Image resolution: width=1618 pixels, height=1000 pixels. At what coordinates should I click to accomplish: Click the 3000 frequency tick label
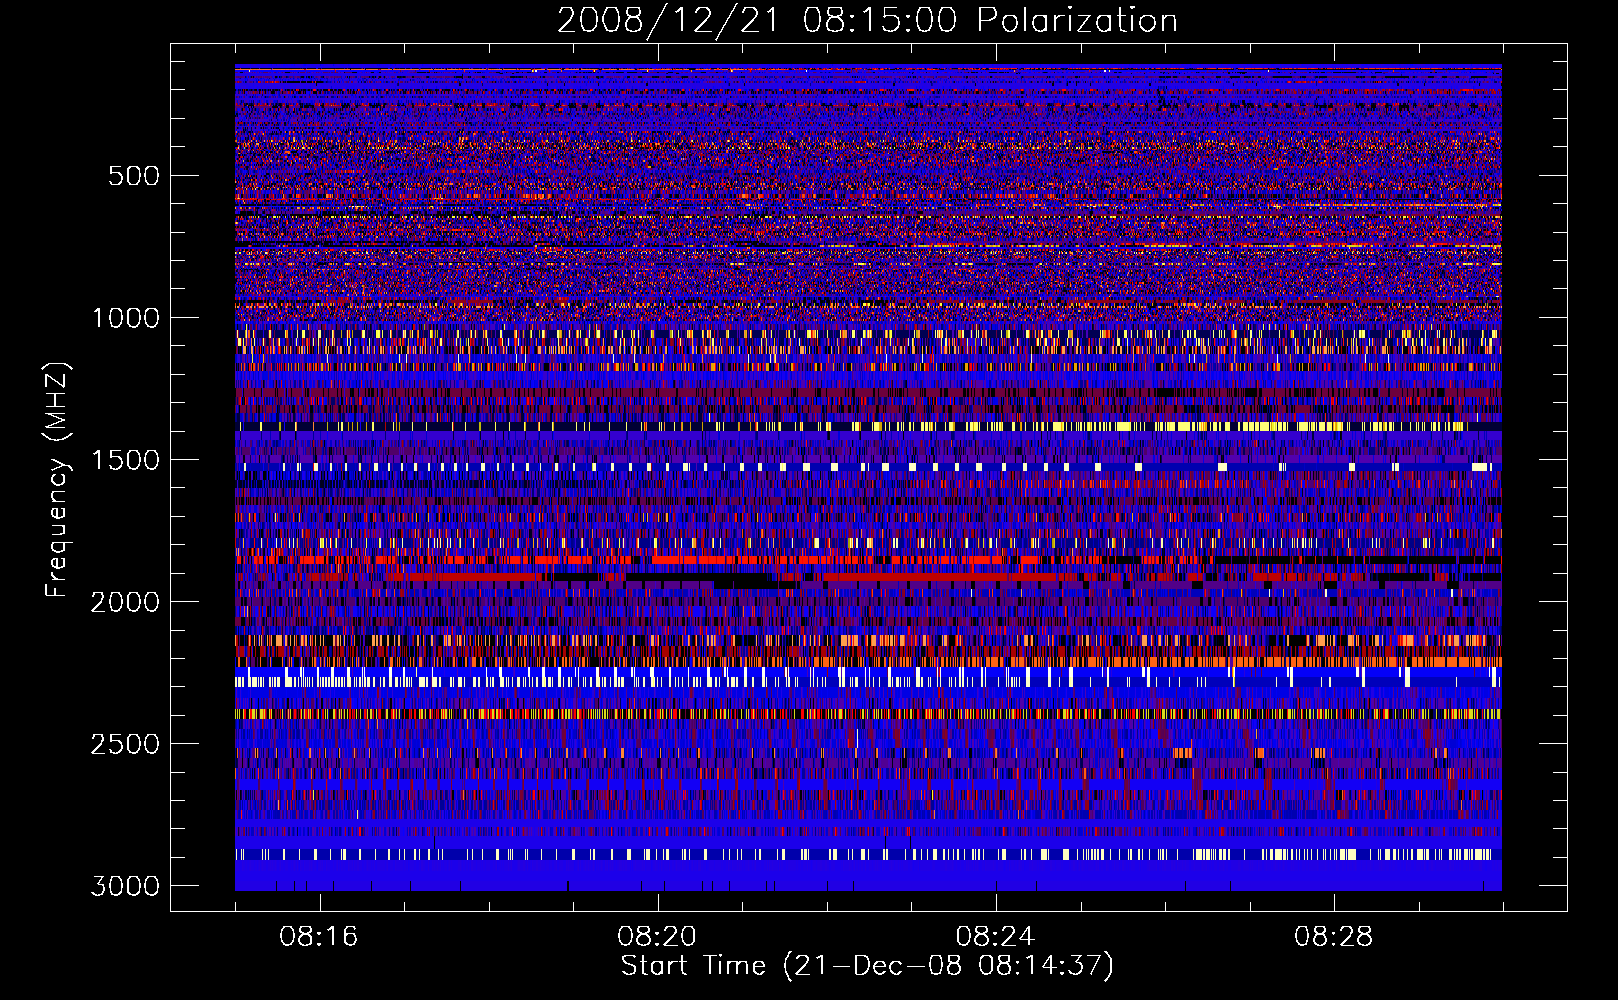[125, 886]
